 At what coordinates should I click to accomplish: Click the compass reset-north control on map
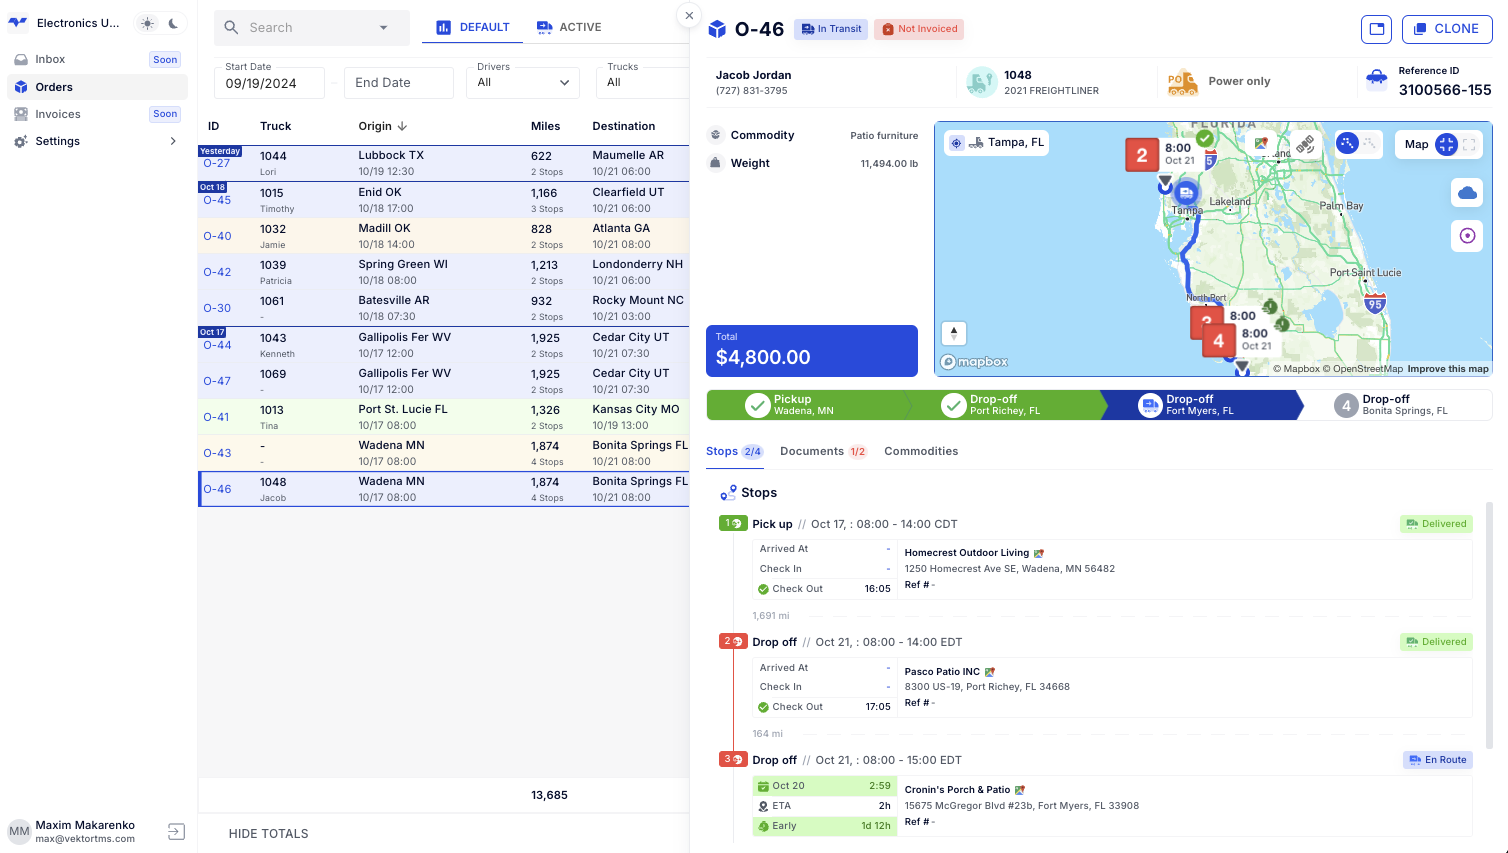point(954,333)
